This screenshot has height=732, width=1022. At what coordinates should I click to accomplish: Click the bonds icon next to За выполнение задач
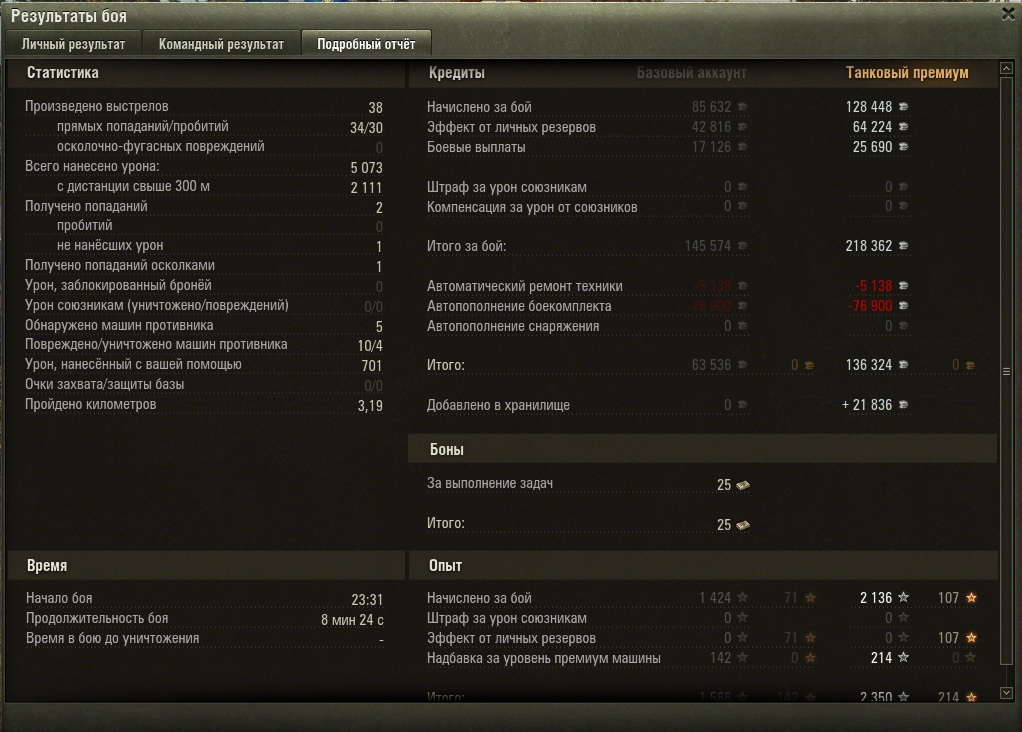point(742,485)
